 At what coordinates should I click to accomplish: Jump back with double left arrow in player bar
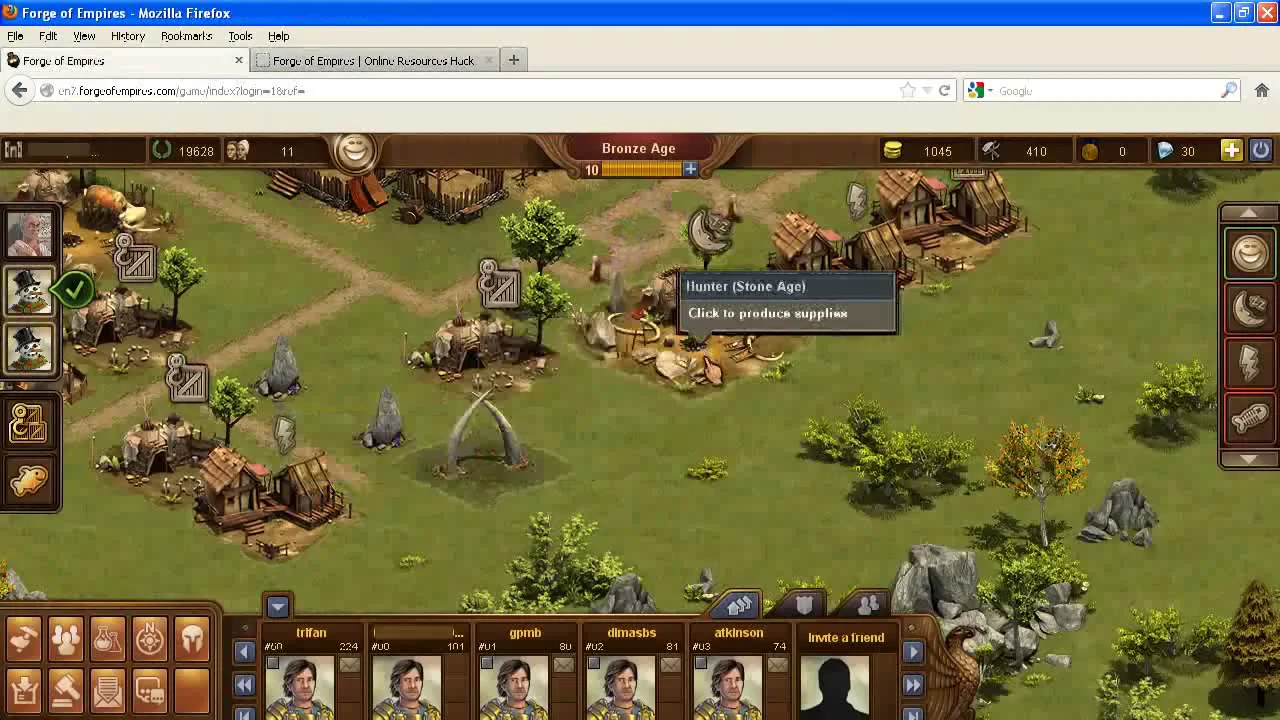pyautogui.click(x=244, y=685)
